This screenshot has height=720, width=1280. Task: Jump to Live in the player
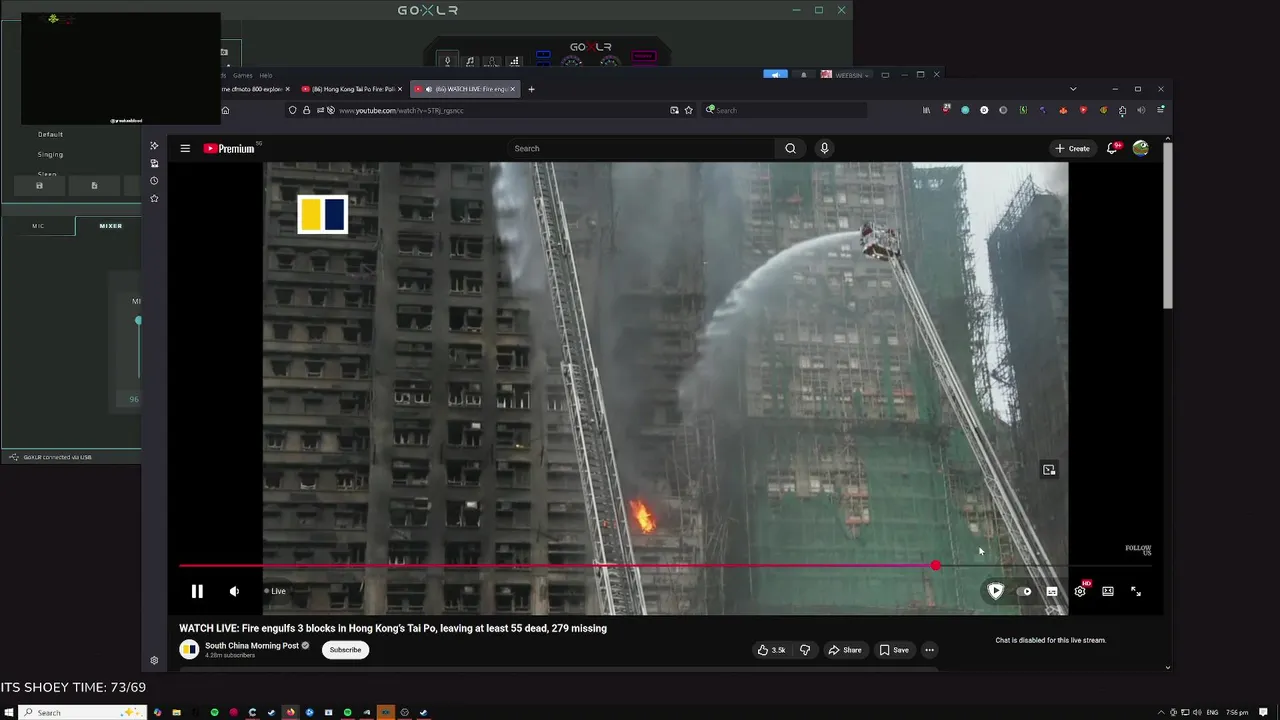(x=275, y=591)
